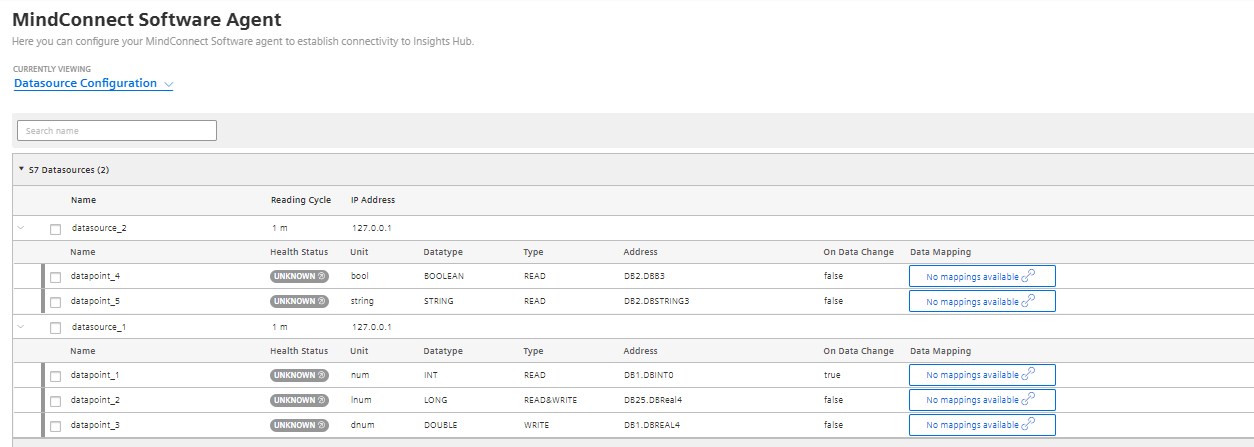
Task: Click the true On Data Change value
Action: click(x=832, y=375)
